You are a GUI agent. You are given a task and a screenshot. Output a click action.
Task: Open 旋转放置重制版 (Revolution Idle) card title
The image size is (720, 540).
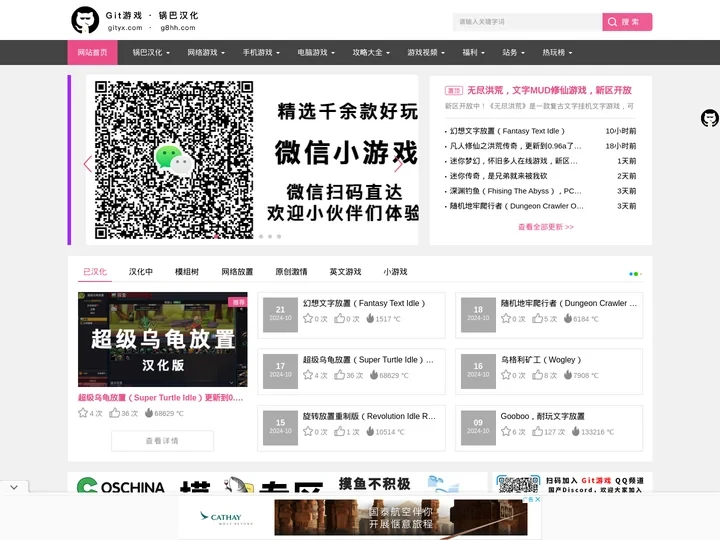click(369, 416)
